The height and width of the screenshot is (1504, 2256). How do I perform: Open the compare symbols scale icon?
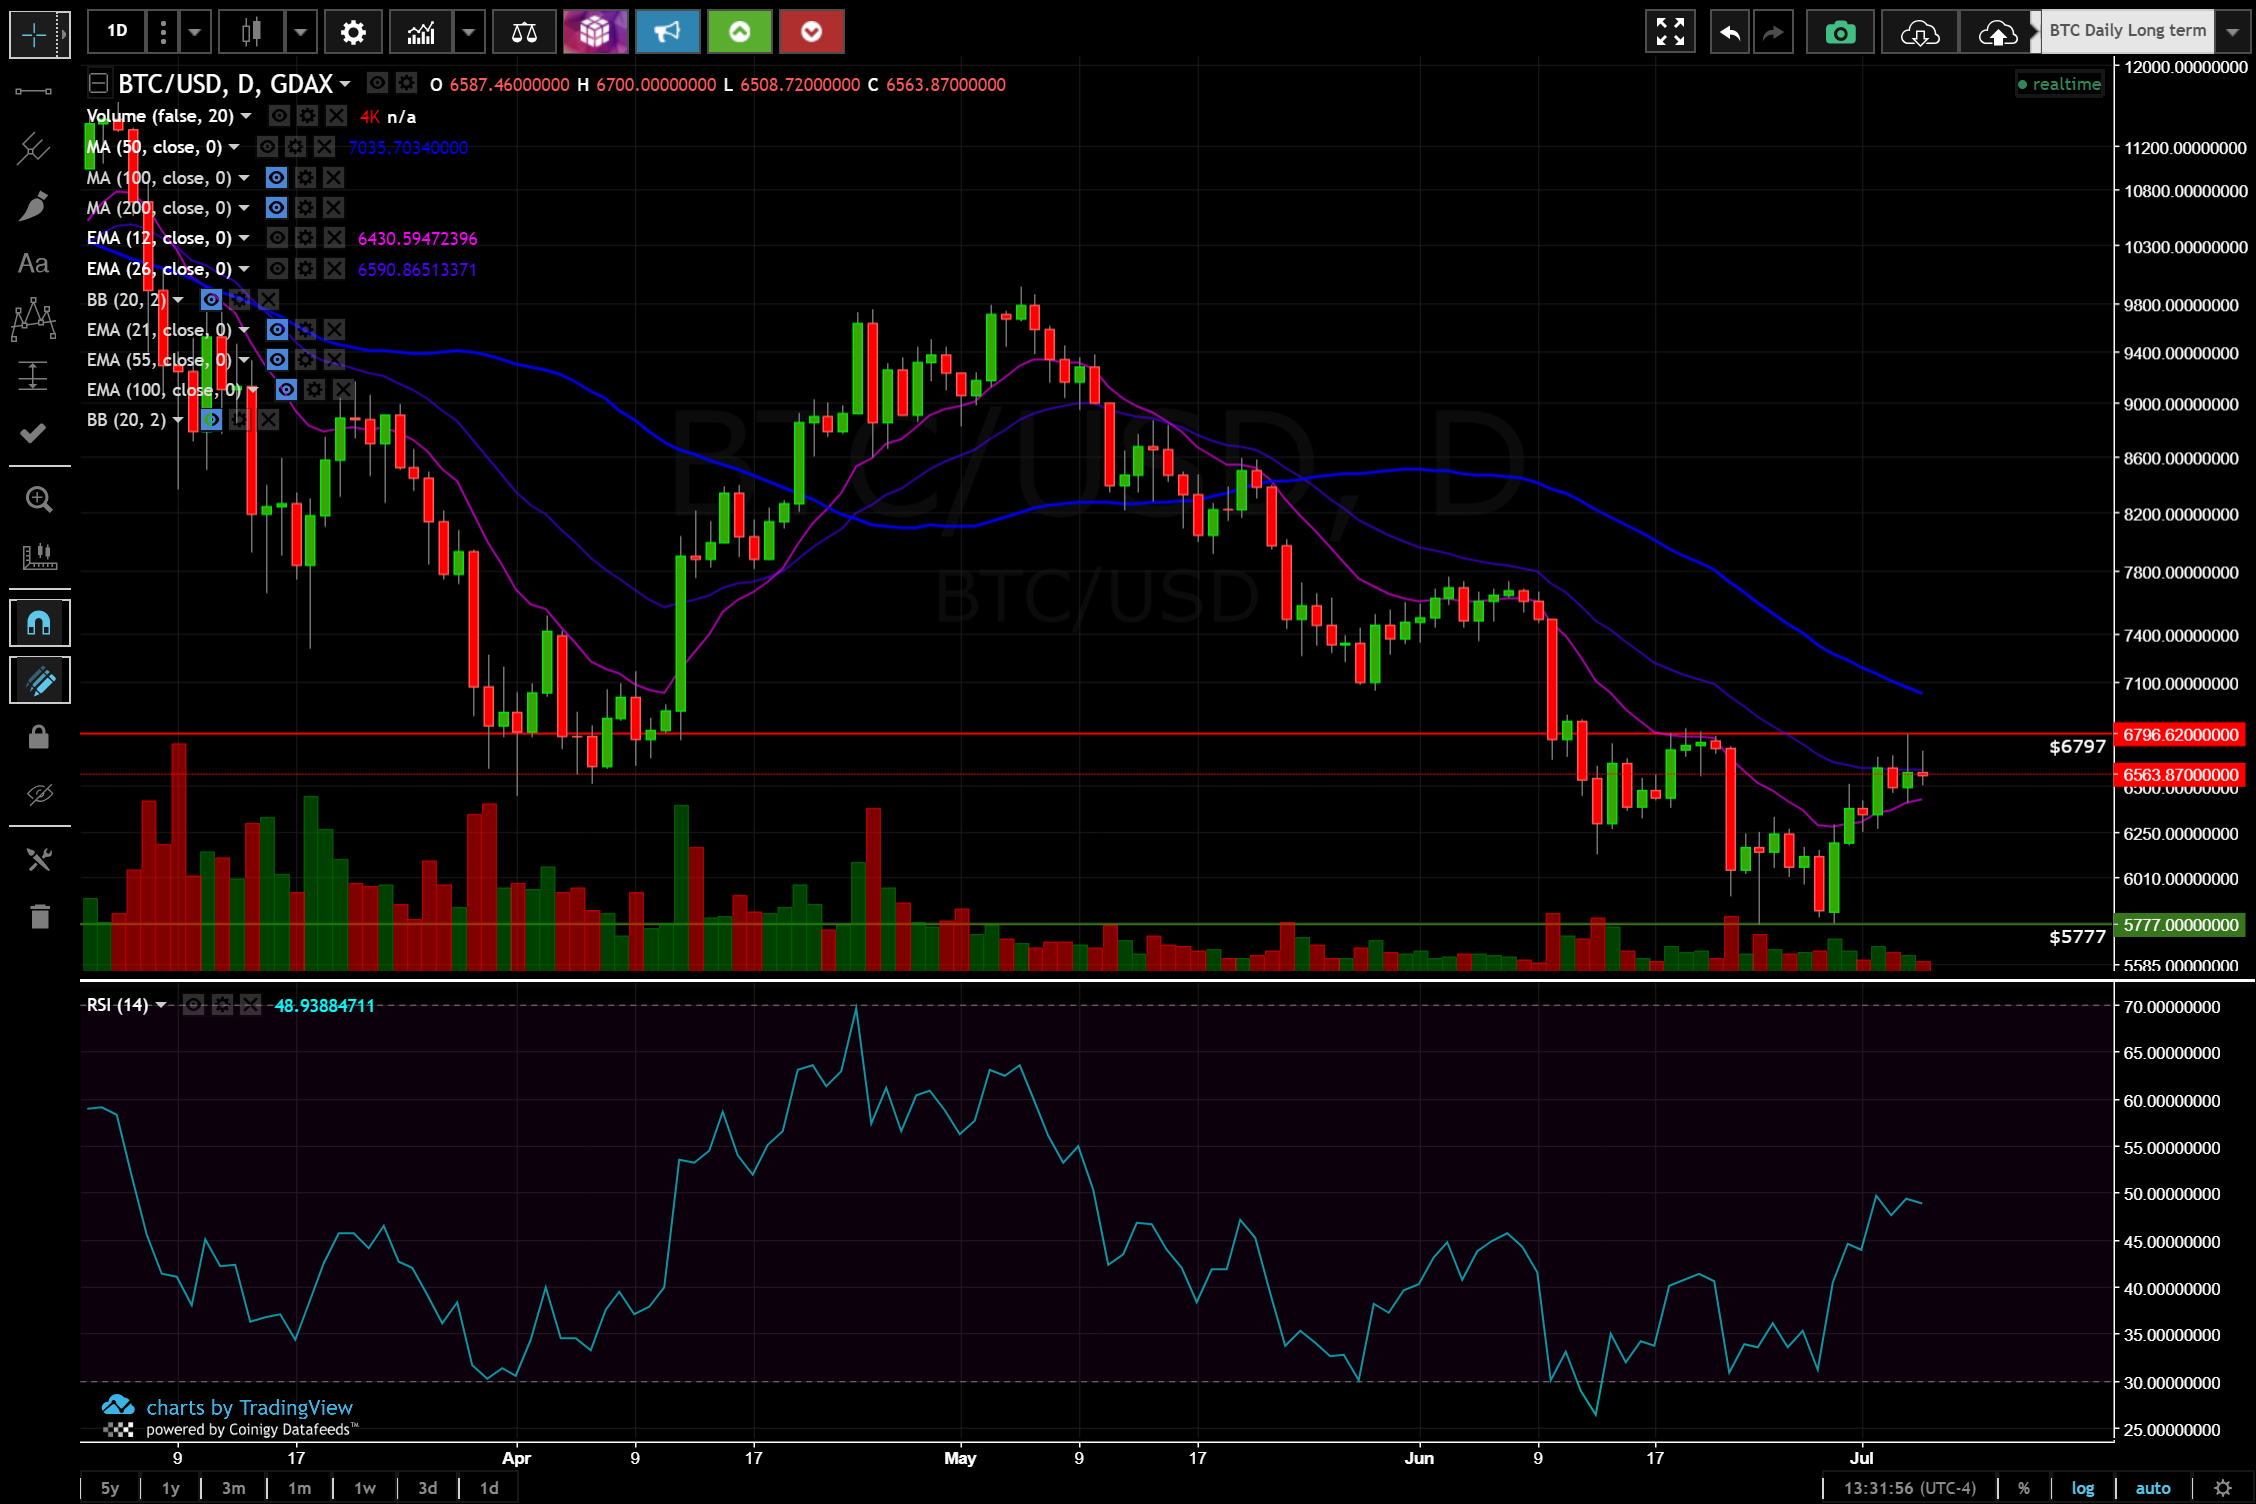[524, 33]
